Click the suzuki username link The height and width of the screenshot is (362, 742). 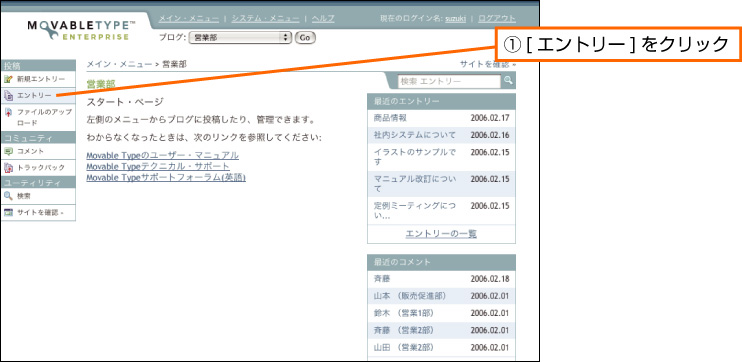[455, 19]
